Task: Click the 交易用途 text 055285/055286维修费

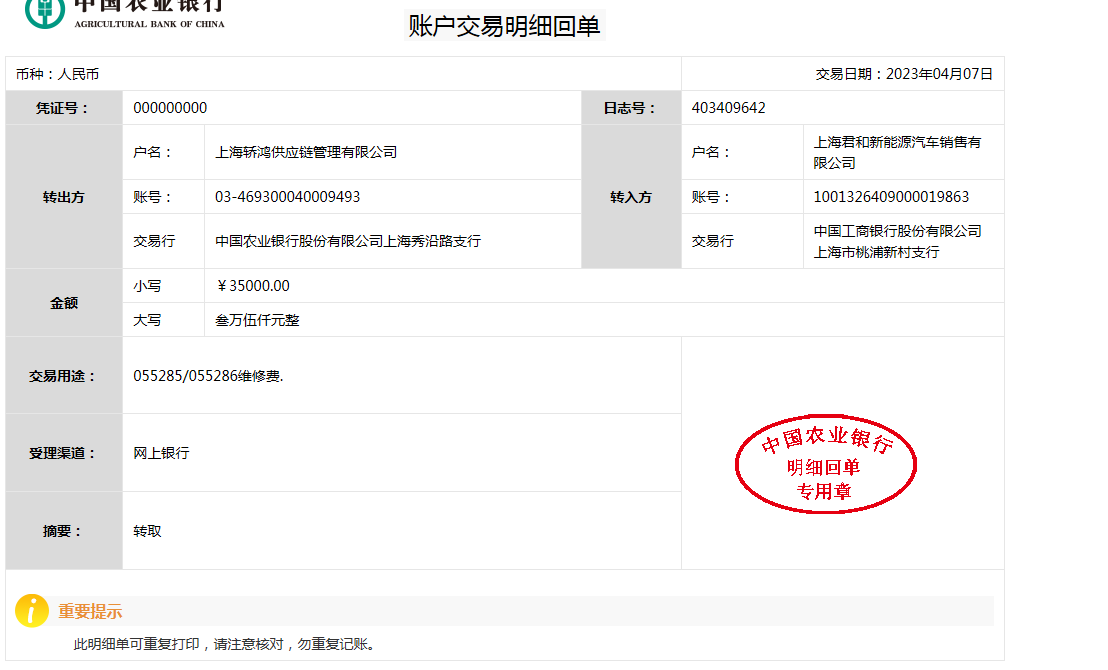Action: click(208, 376)
